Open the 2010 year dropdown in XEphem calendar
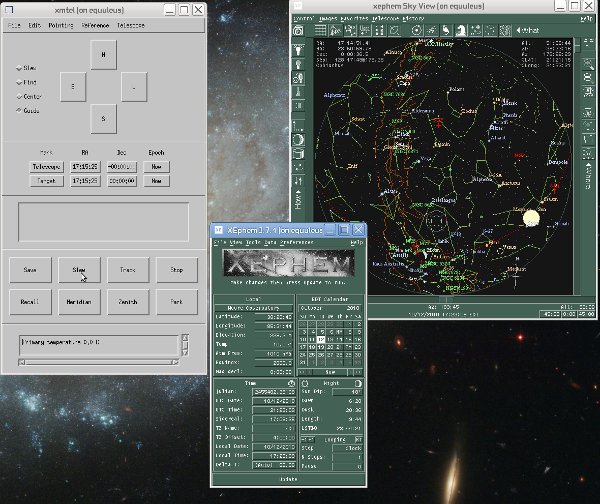Viewport: 600px width, 504px height. point(353,308)
